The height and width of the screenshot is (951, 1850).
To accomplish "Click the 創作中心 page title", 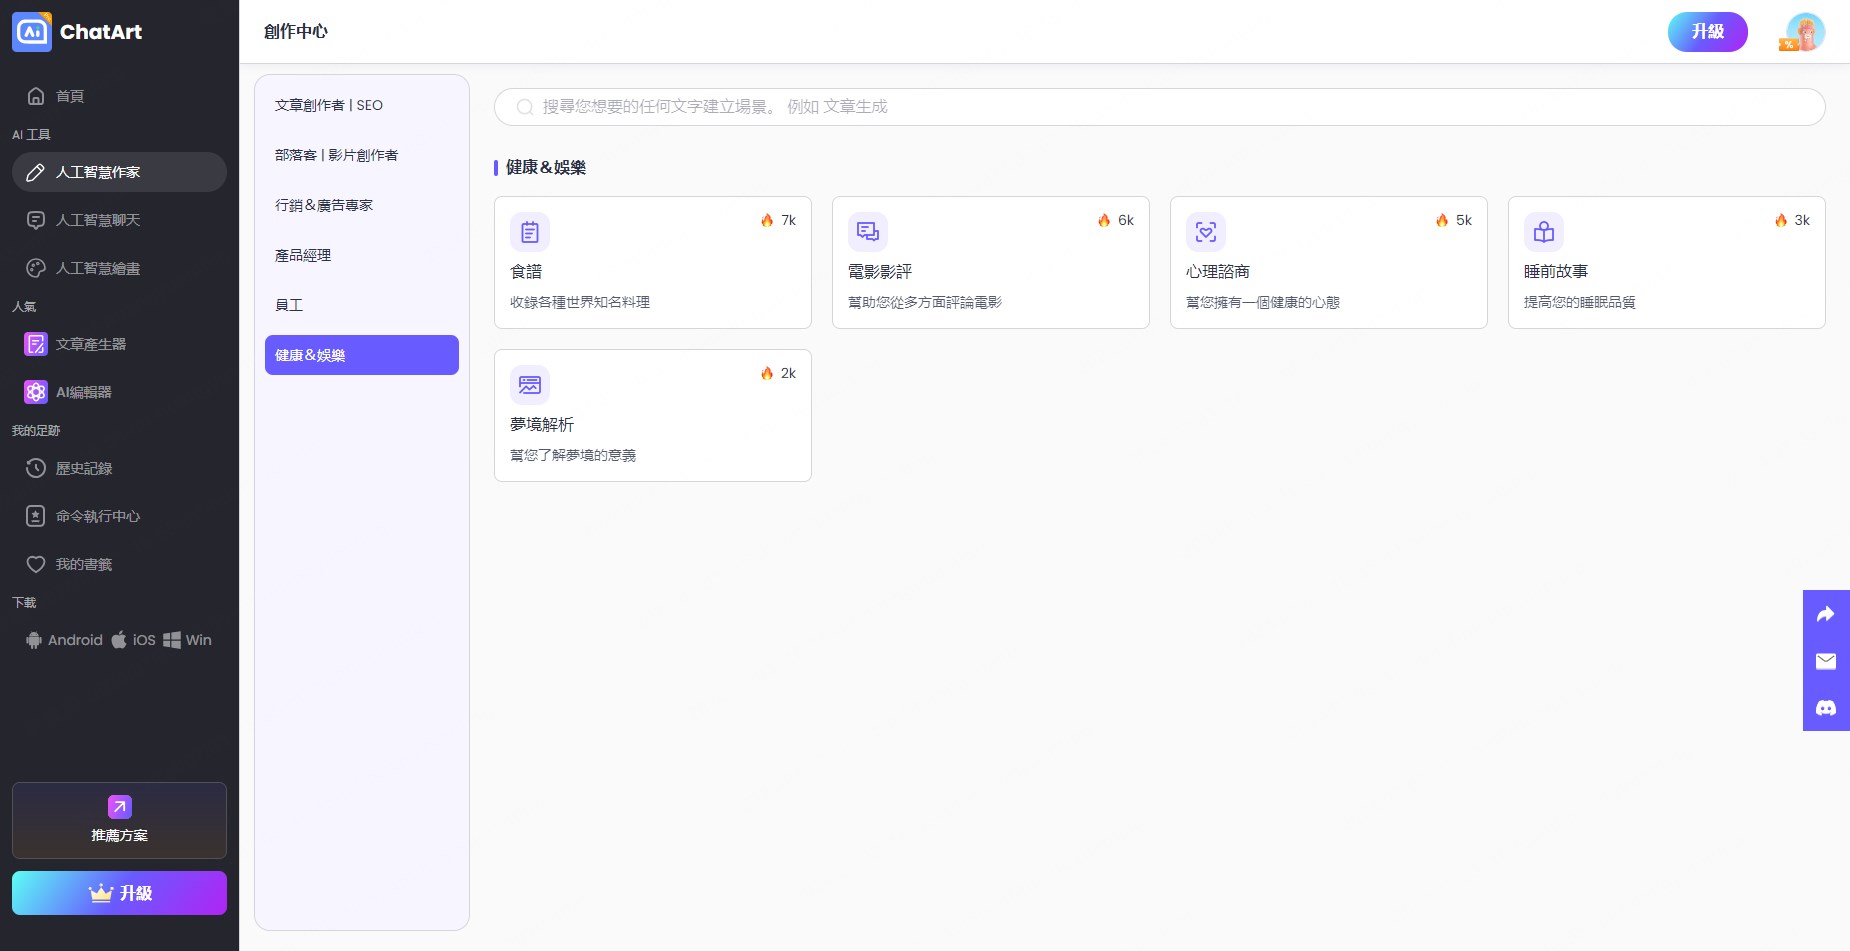I will tap(296, 32).
